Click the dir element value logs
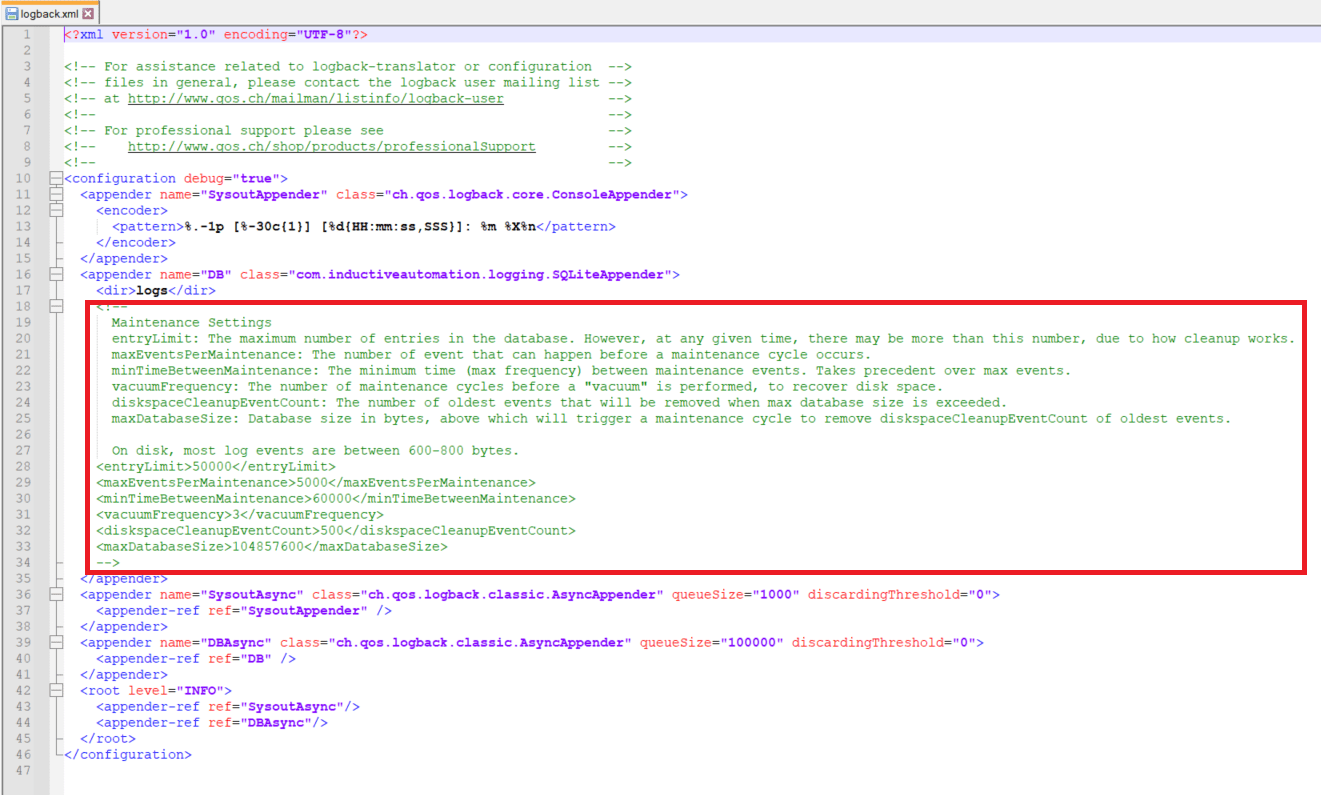Screen dimensions: 1321x795 tap(152, 290)
